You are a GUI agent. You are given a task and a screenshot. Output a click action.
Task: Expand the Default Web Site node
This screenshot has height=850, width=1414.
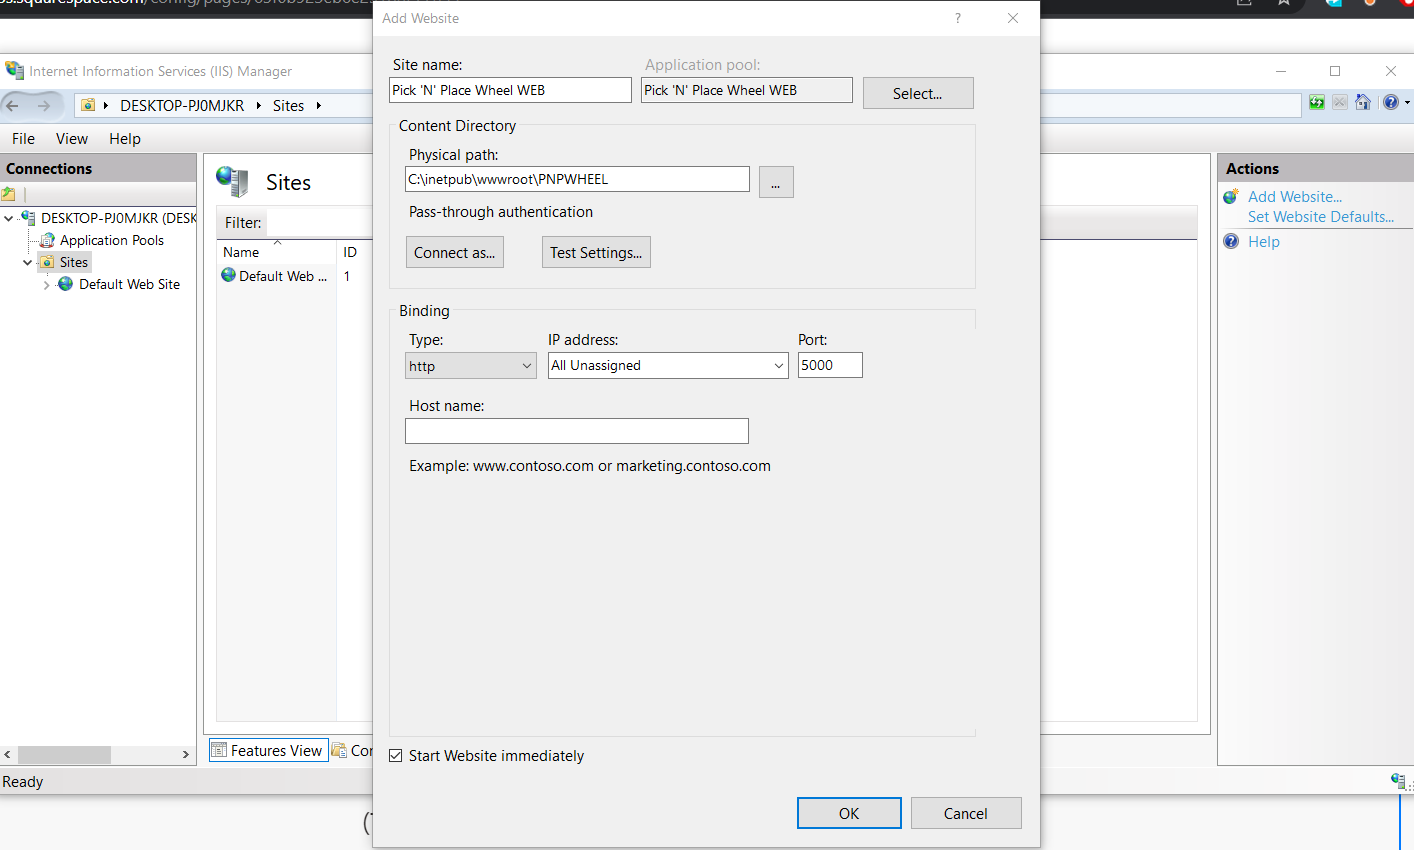(x=46, y=285)
